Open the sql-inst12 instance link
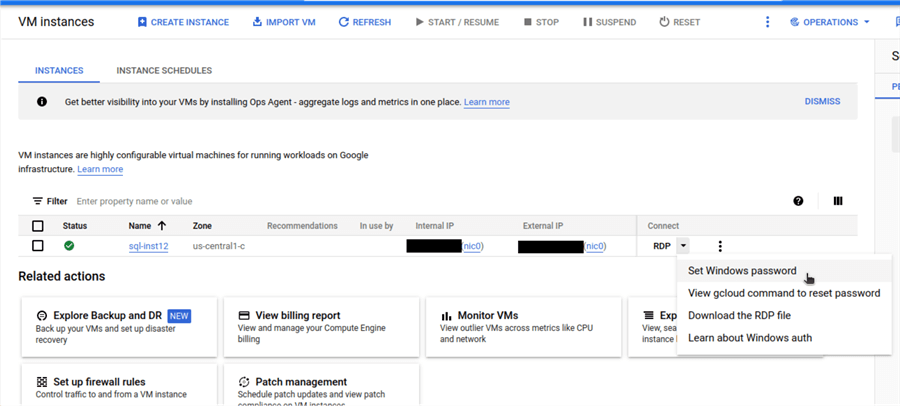This screenshot has height=406, width=900. click(x=148, y=246)
